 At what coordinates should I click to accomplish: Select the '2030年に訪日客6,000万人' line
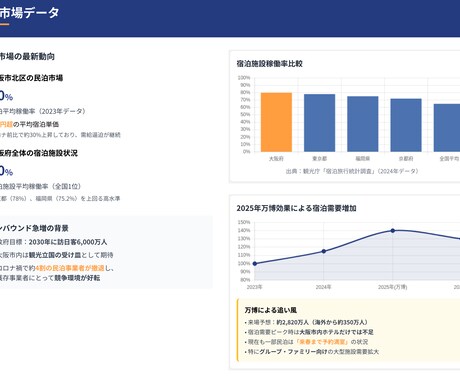[68, 242]
